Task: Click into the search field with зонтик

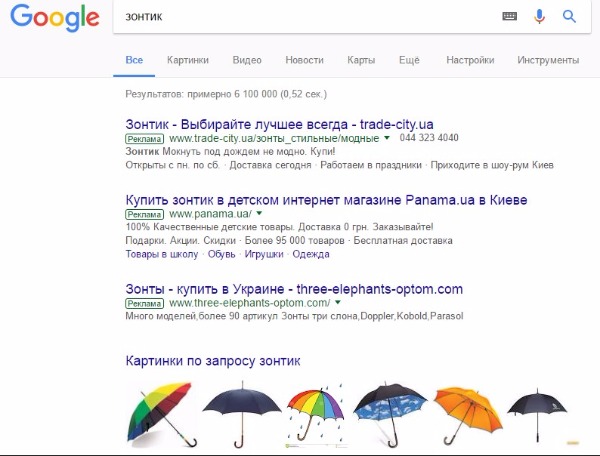Action: click(304, 16)
